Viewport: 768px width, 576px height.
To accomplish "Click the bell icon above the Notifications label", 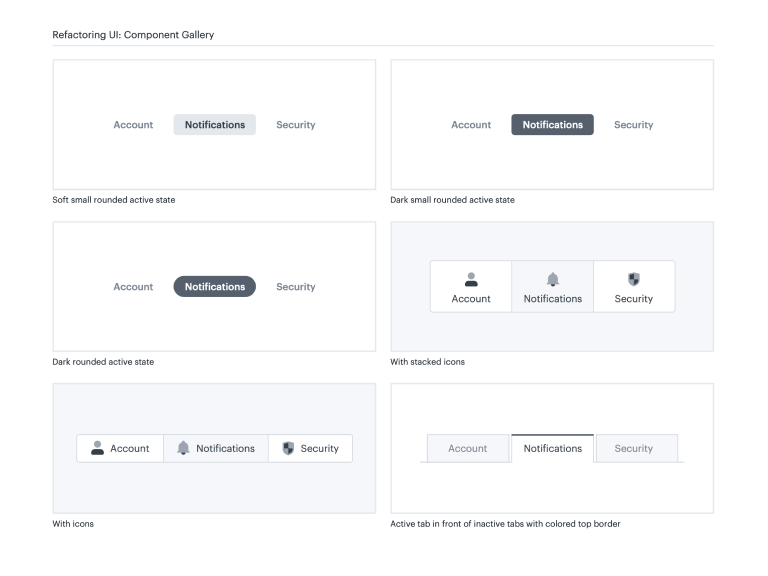I will click(552, 280).
